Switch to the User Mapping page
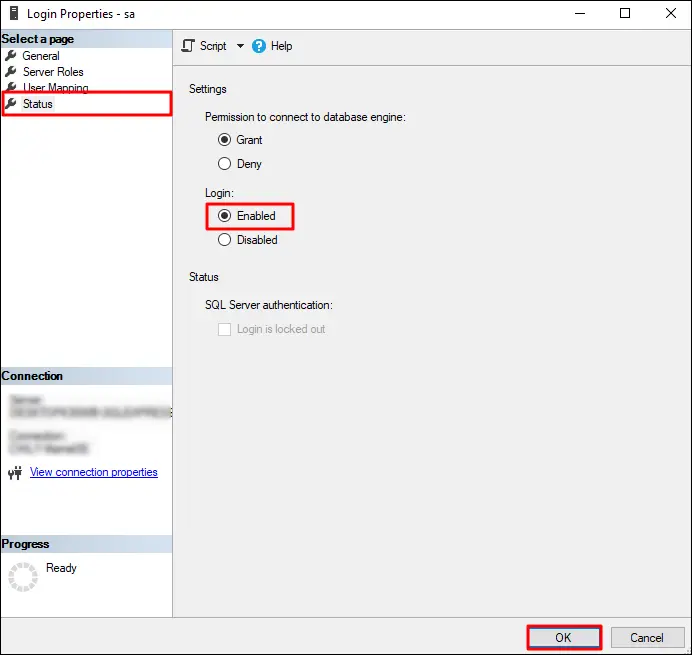 [x=55, y=88]
